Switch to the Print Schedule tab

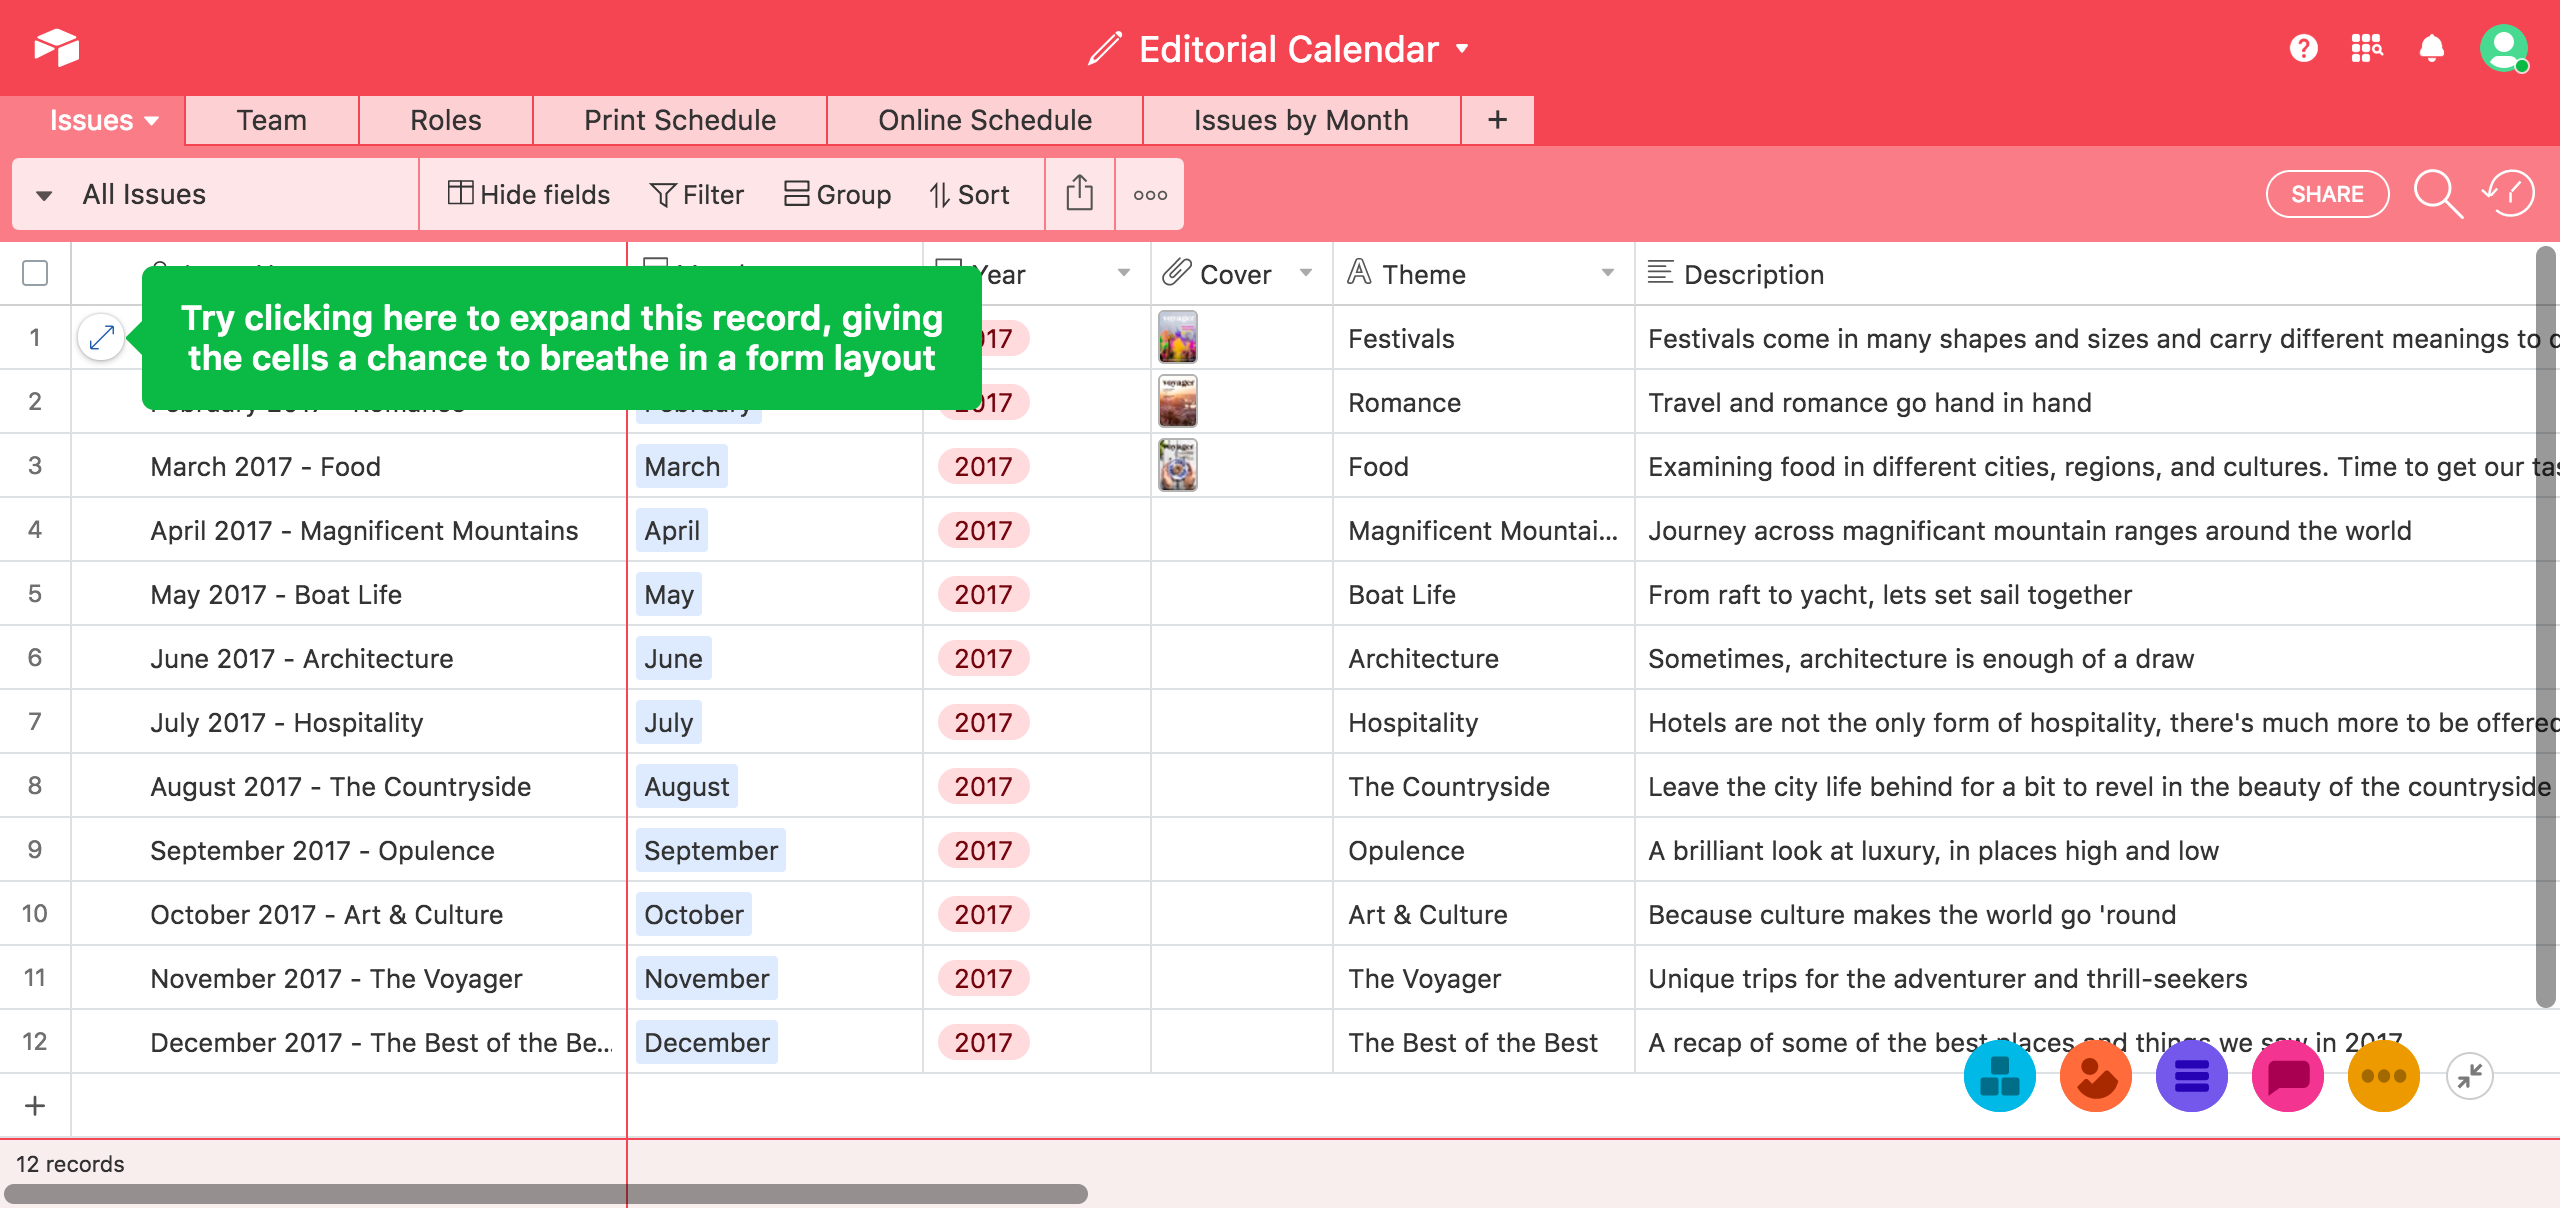(x=680, y=120)
